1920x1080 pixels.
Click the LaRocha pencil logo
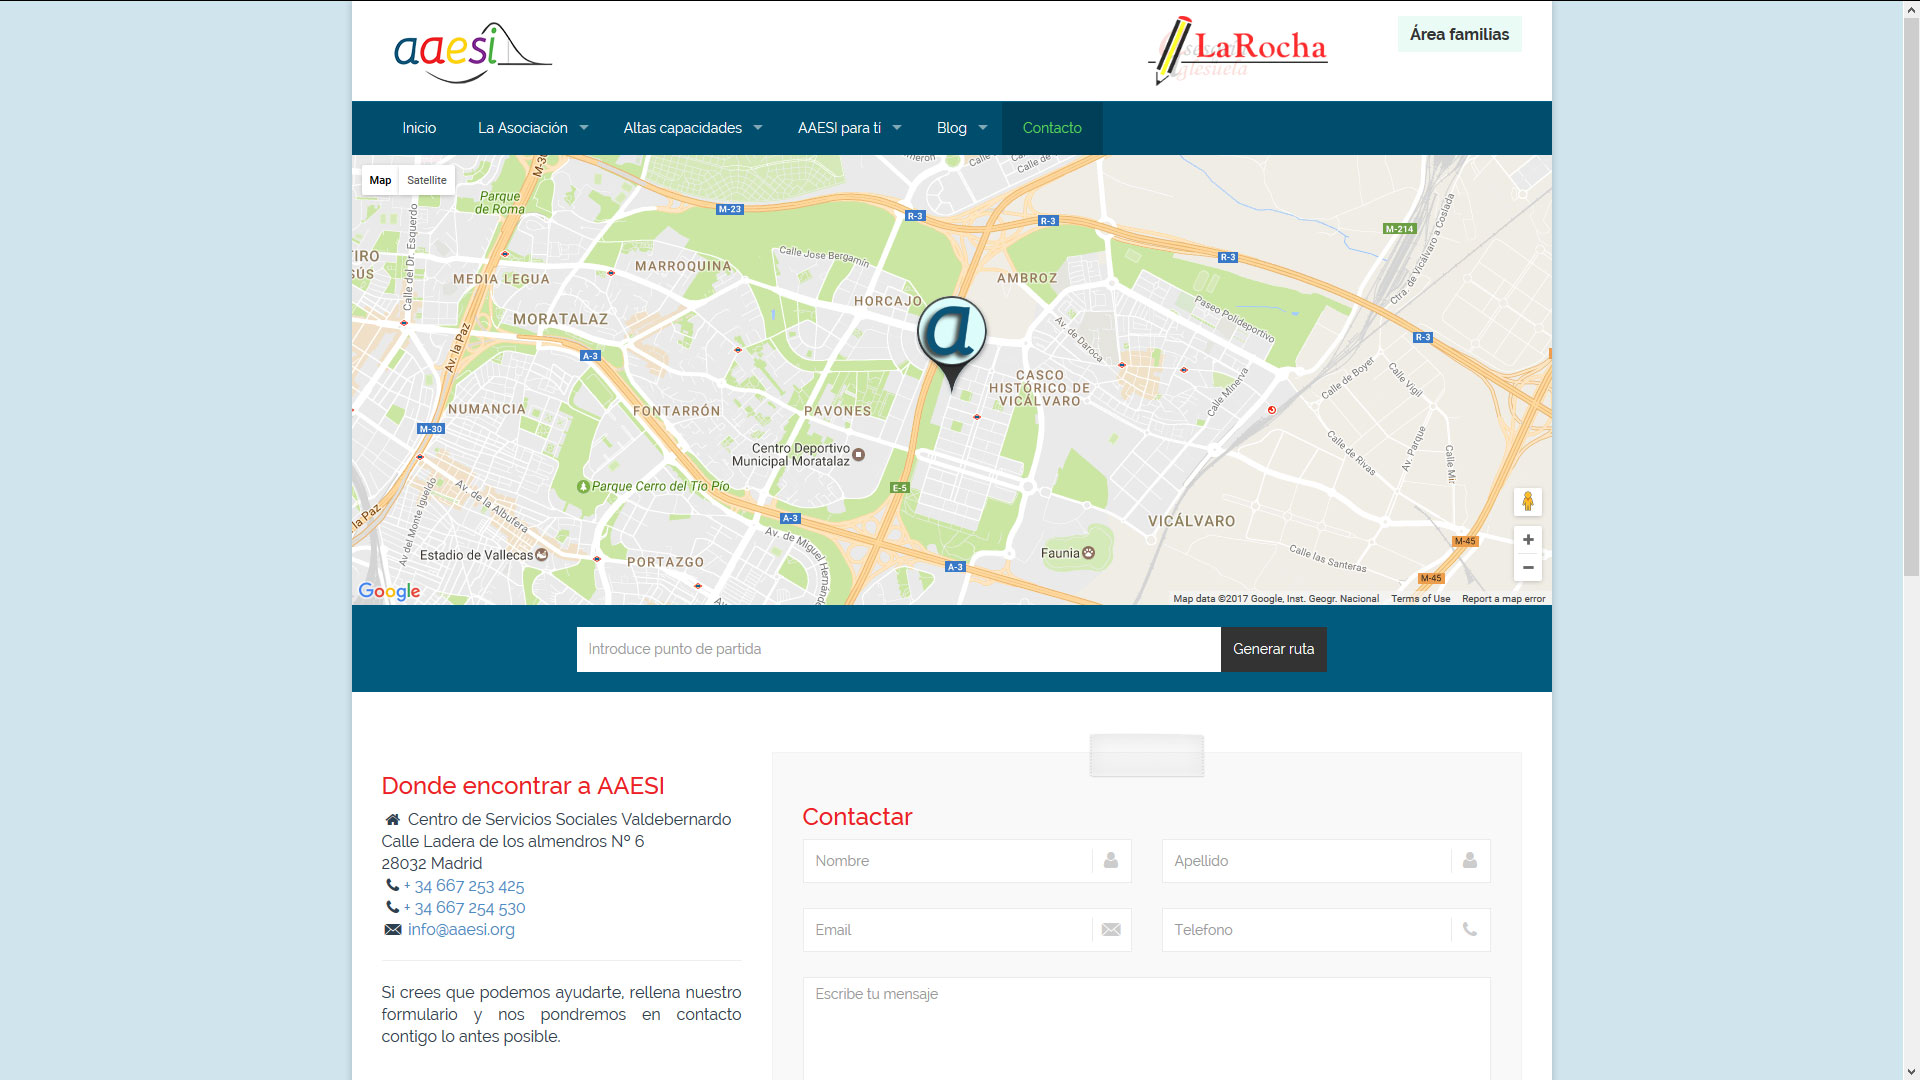(1238, 50)
